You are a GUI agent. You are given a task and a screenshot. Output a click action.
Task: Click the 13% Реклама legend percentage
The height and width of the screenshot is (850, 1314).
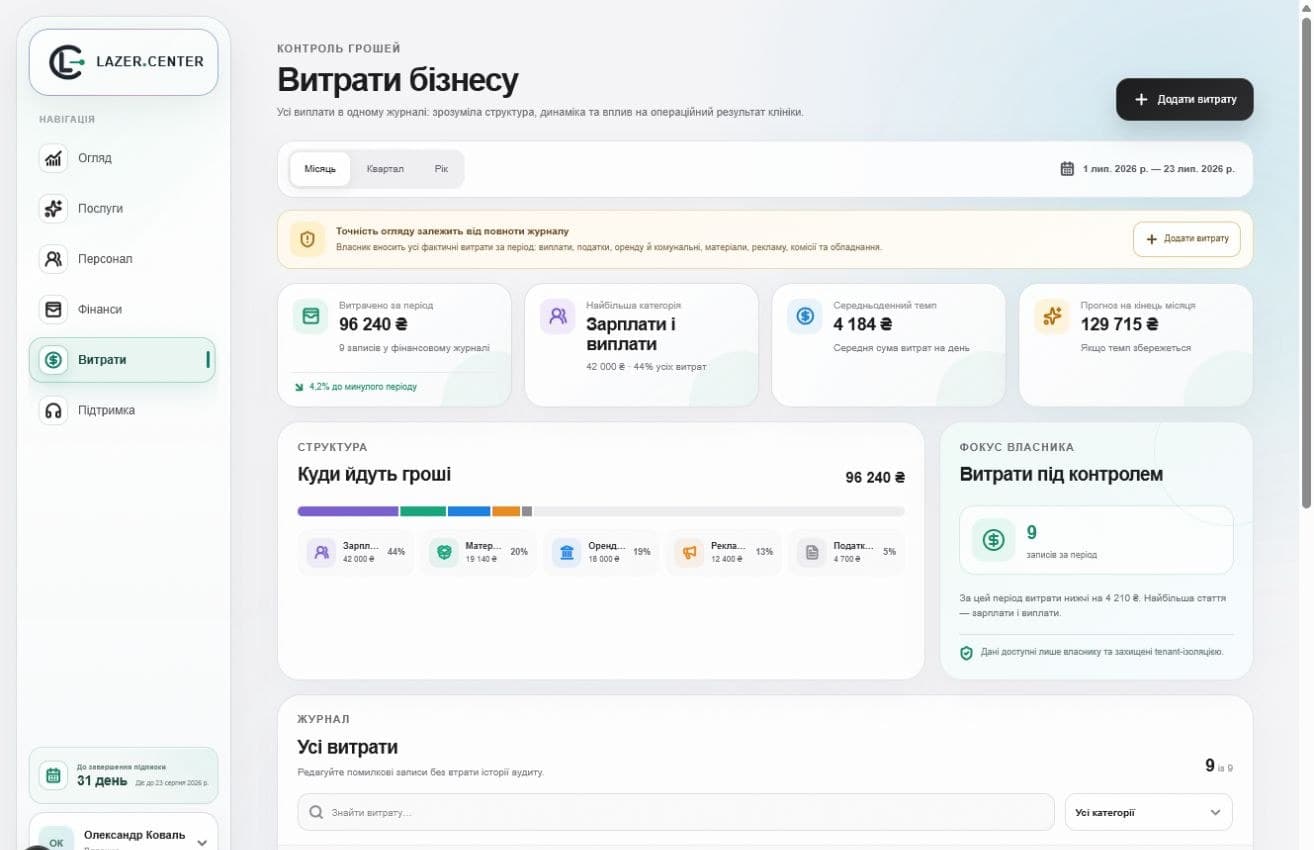coord(764,551)
